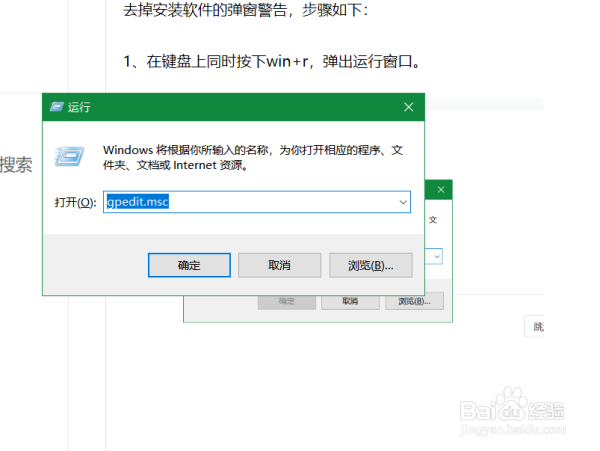Viewport: 600px width, 451px height.
Task: Expand the open field dropdown arrow in the front dialog
Action: click(x=403, y=202)
